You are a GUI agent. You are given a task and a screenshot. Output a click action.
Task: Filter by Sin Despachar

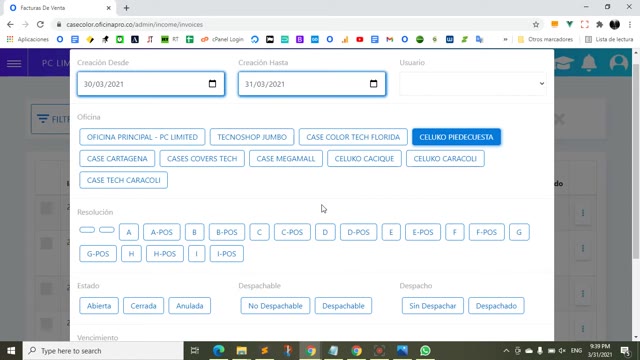[433, 306]
